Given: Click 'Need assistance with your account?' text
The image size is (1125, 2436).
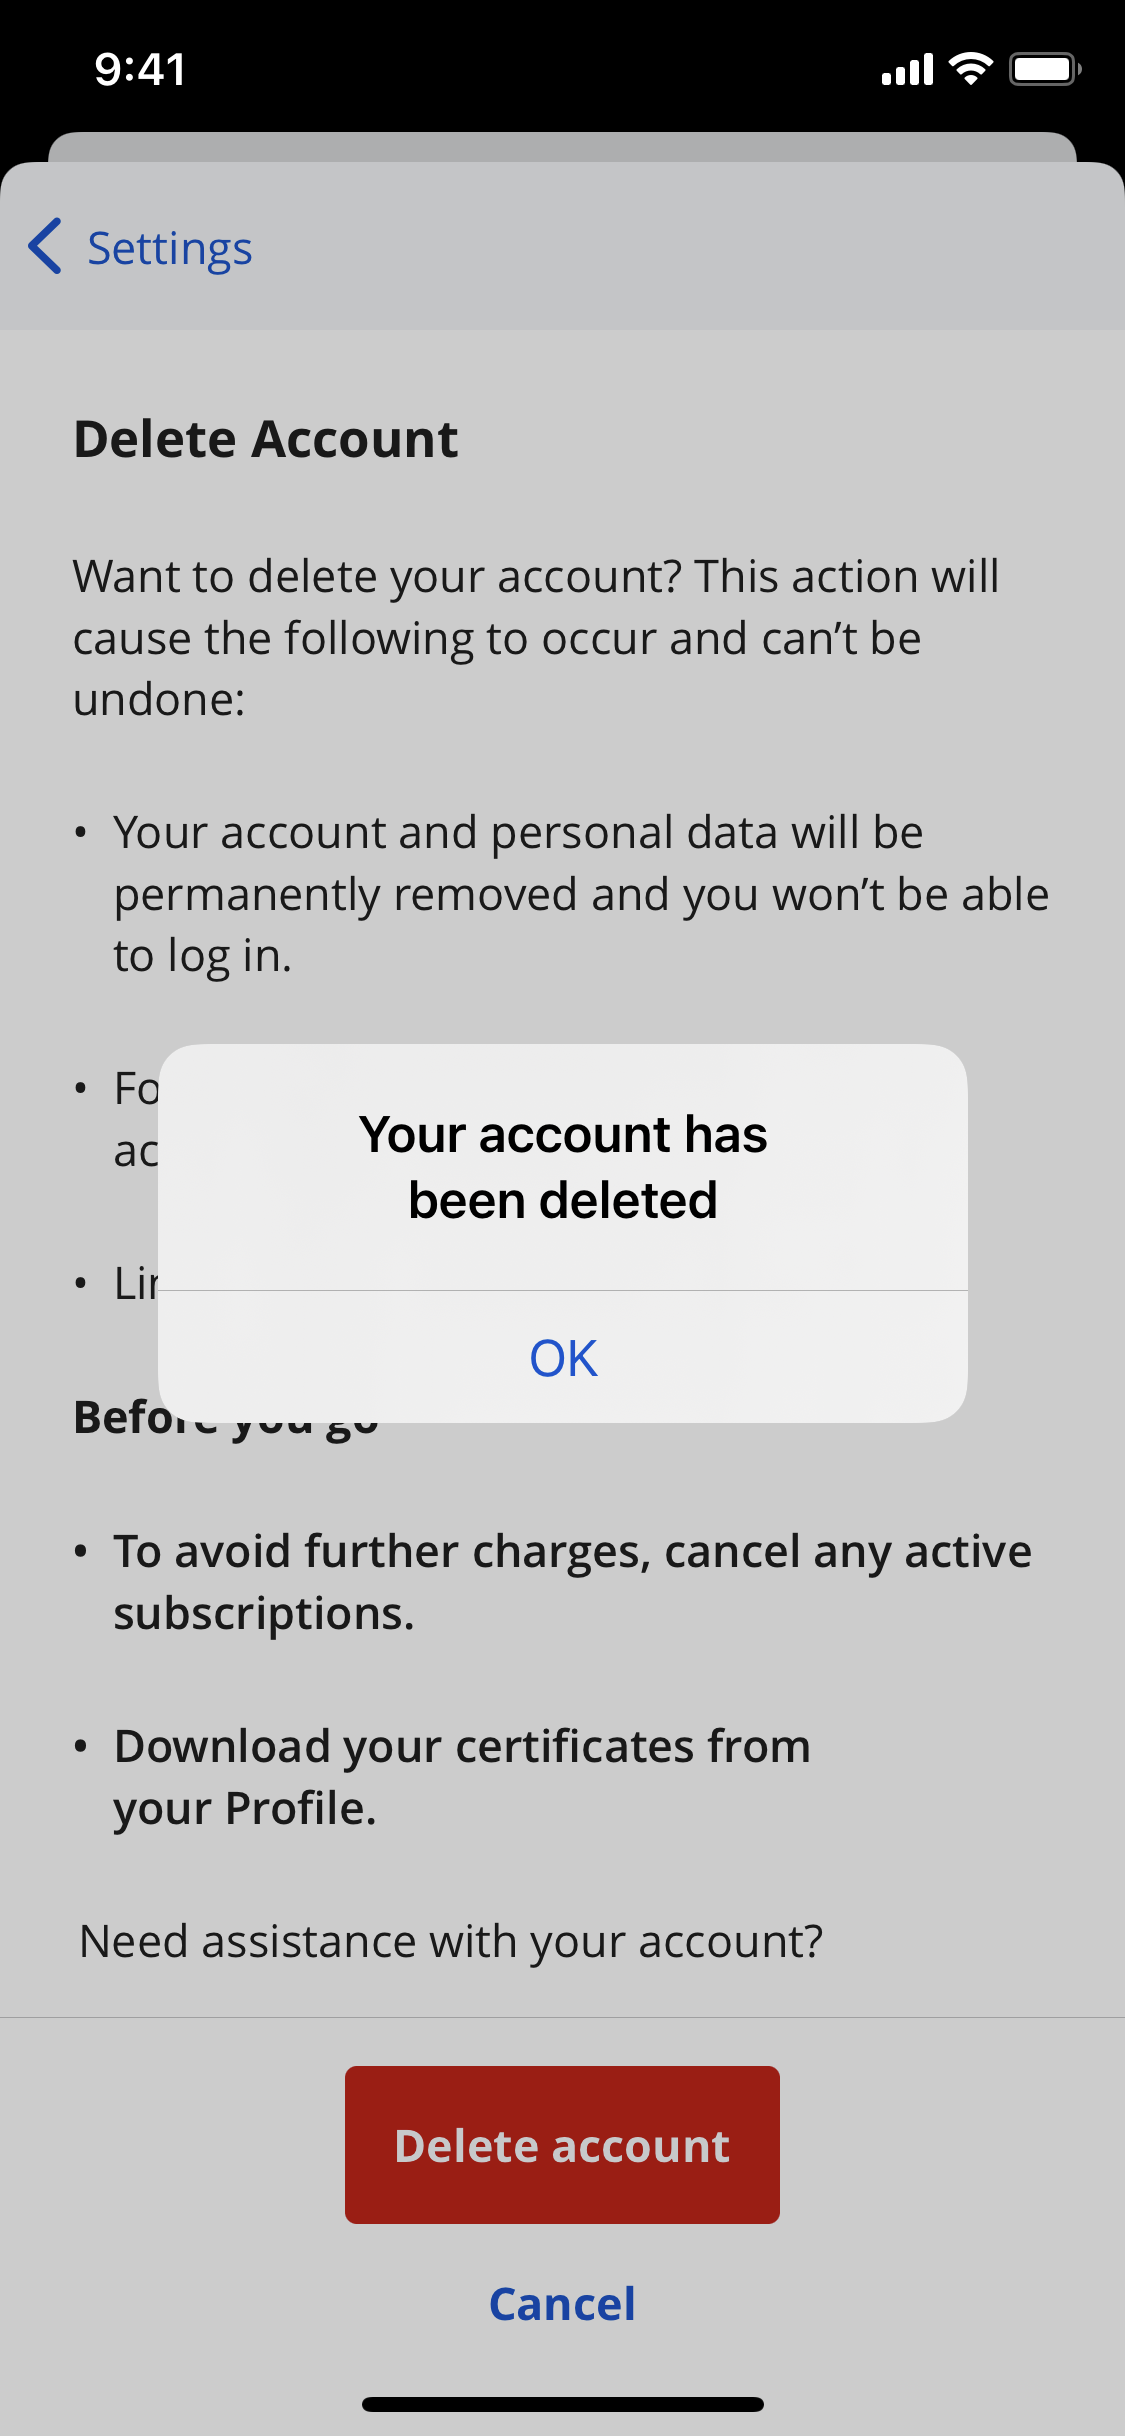Looking at the screenshot, I should [x=451, y=1942].
